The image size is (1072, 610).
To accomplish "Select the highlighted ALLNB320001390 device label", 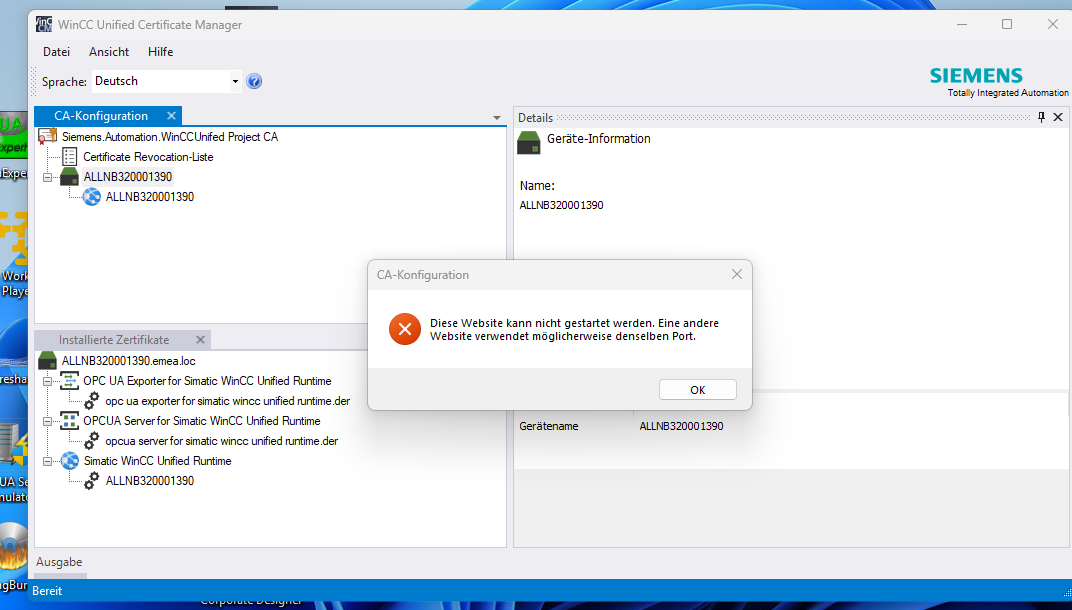I will (128, 176).
